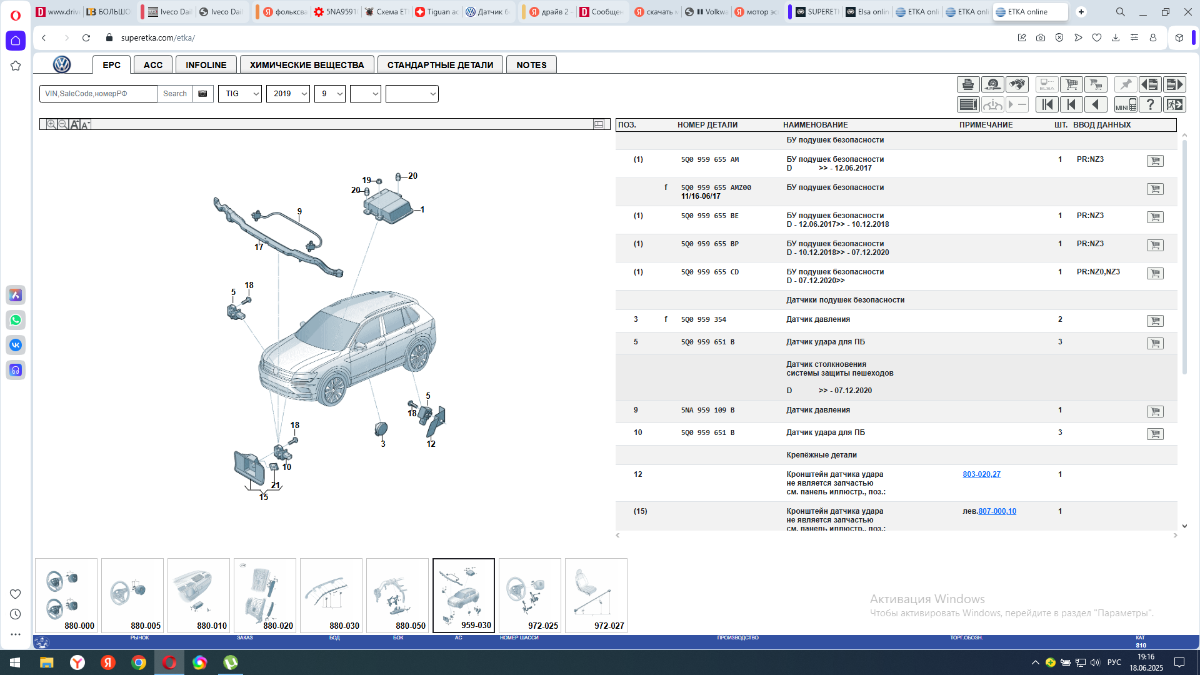Expand the TIG model dropdown
Image resolution: width=1200 pixels, height=675 pixels.
pos(239,93)
